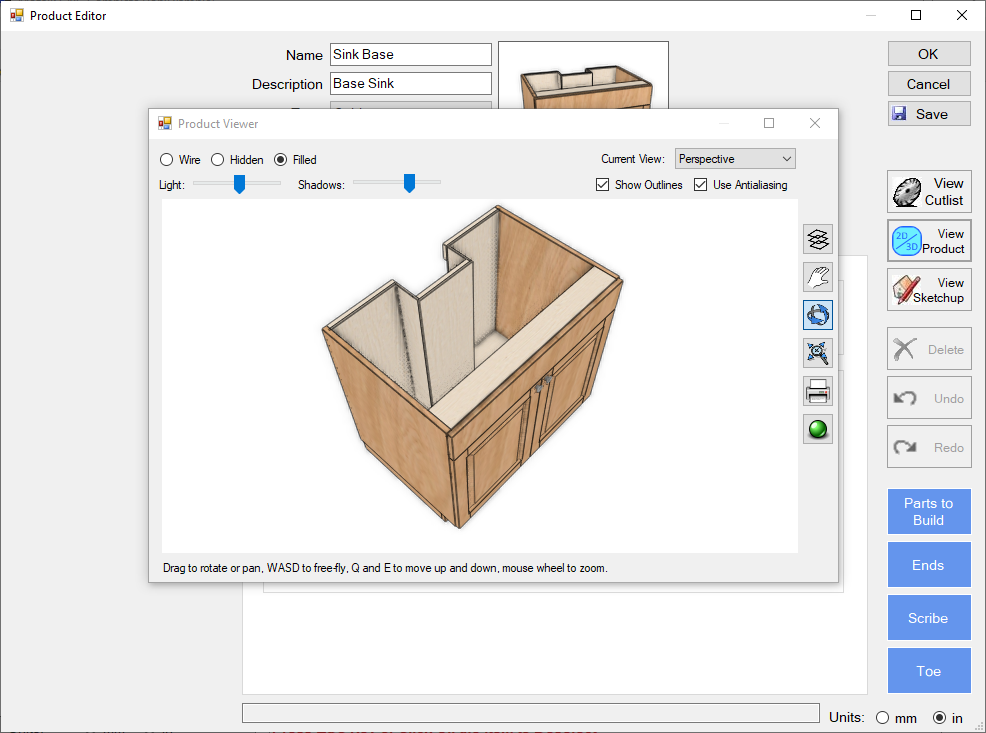
Task: Print the product view
Action: tap(818, 391)
